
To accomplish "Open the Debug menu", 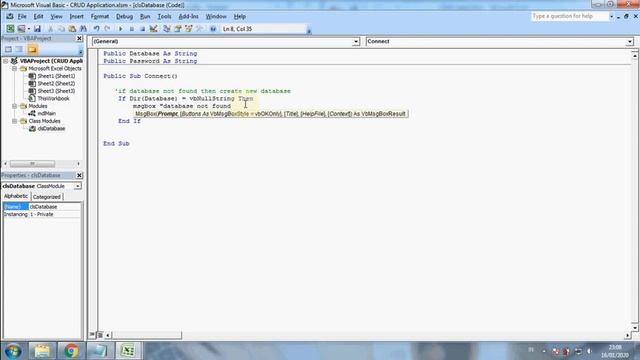I will pyautogui.click(x=124, y=16).
